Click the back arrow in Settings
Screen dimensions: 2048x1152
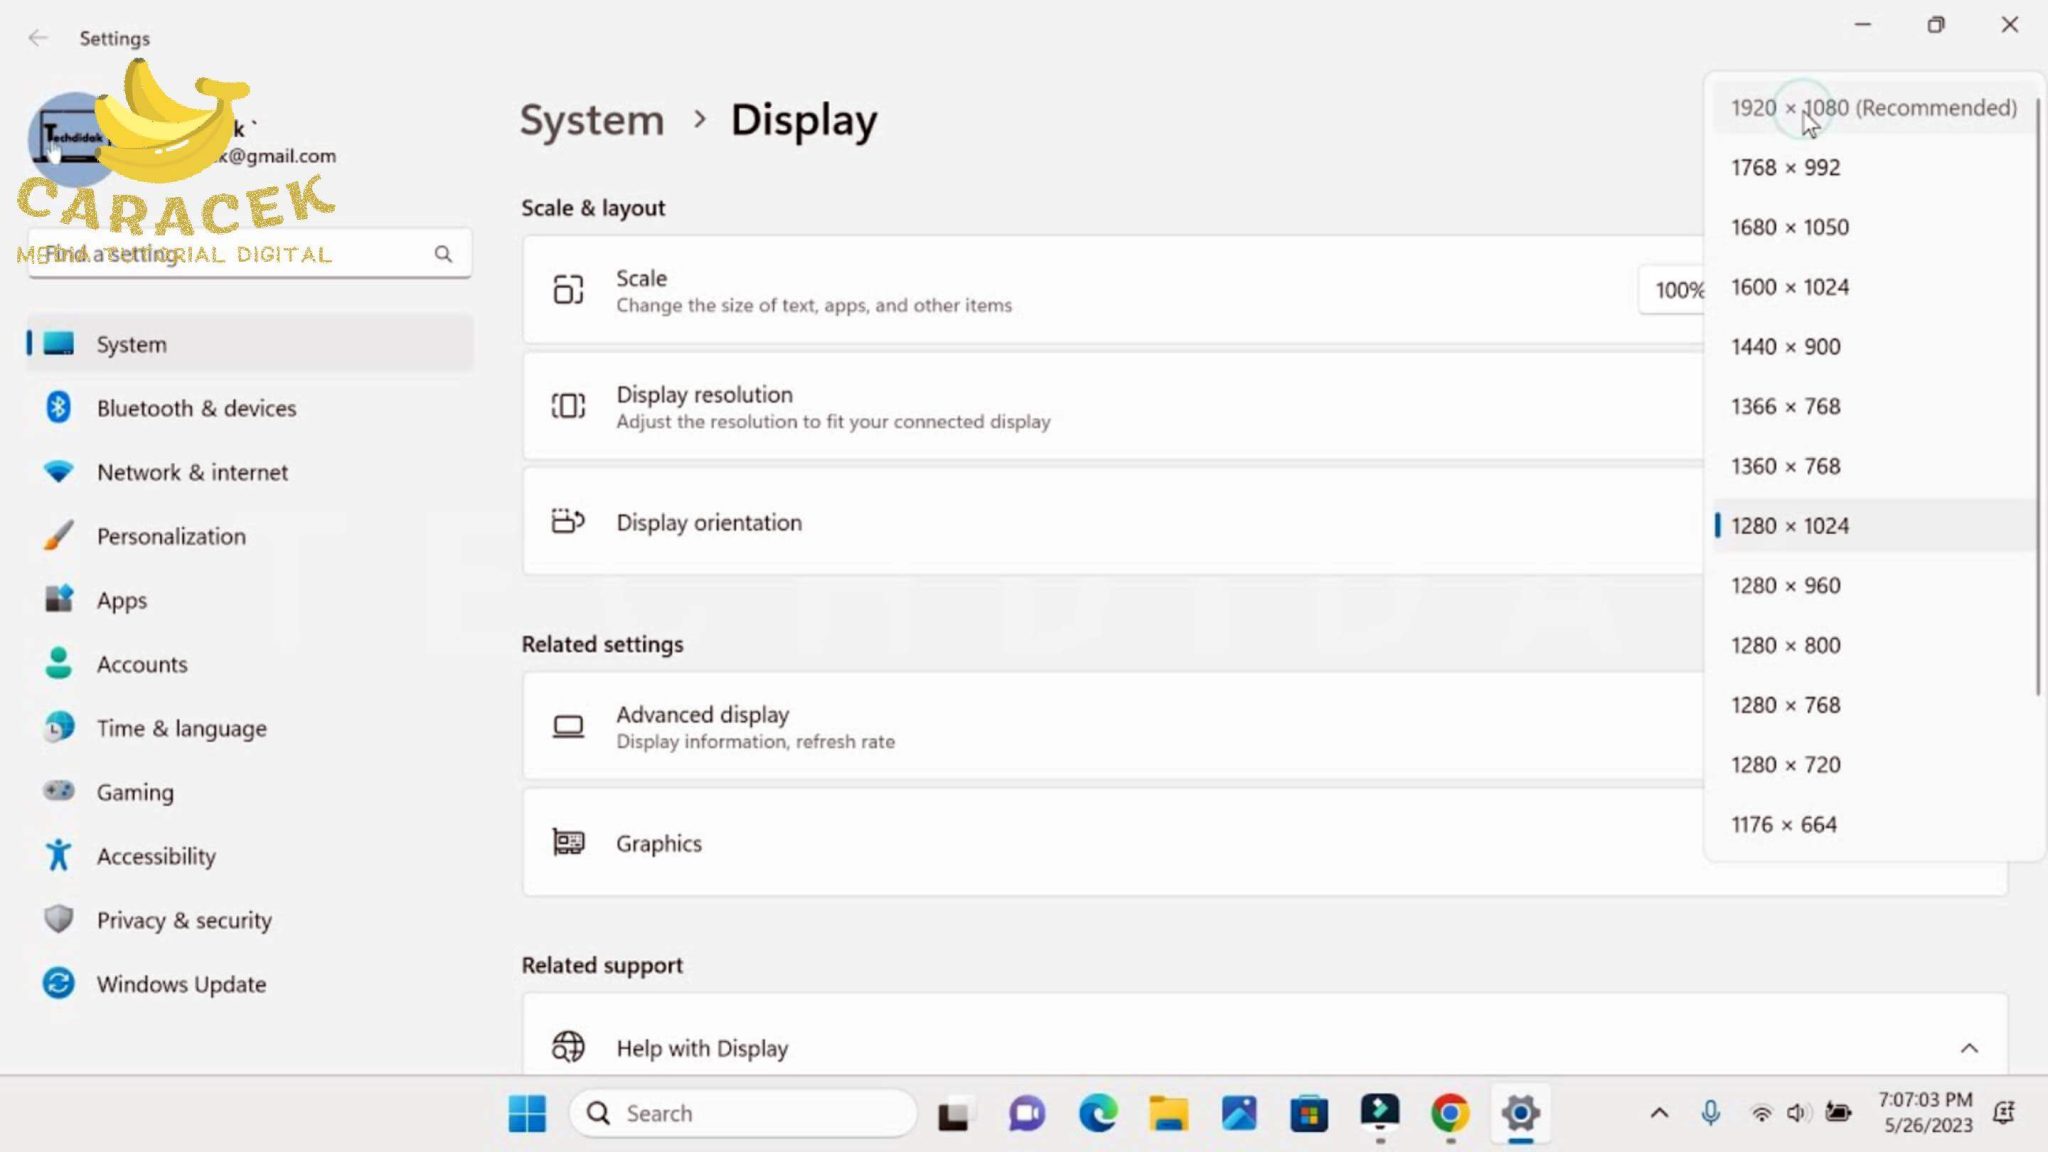[38, 38]
